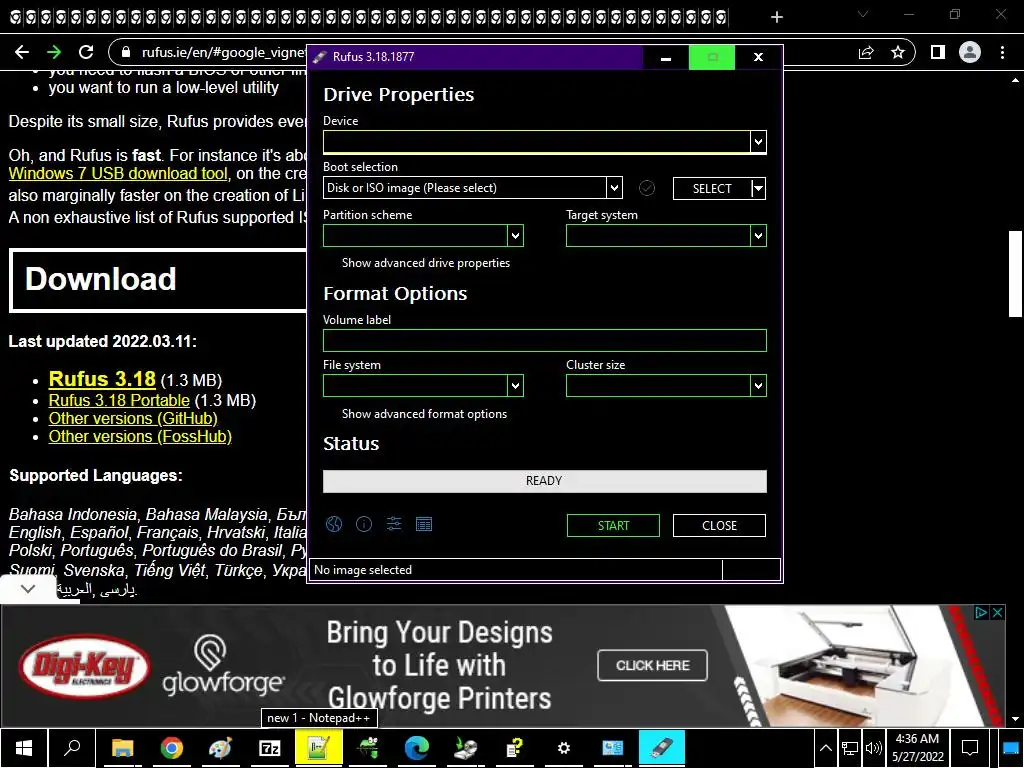Open volume control in system tray

point(873,748)
